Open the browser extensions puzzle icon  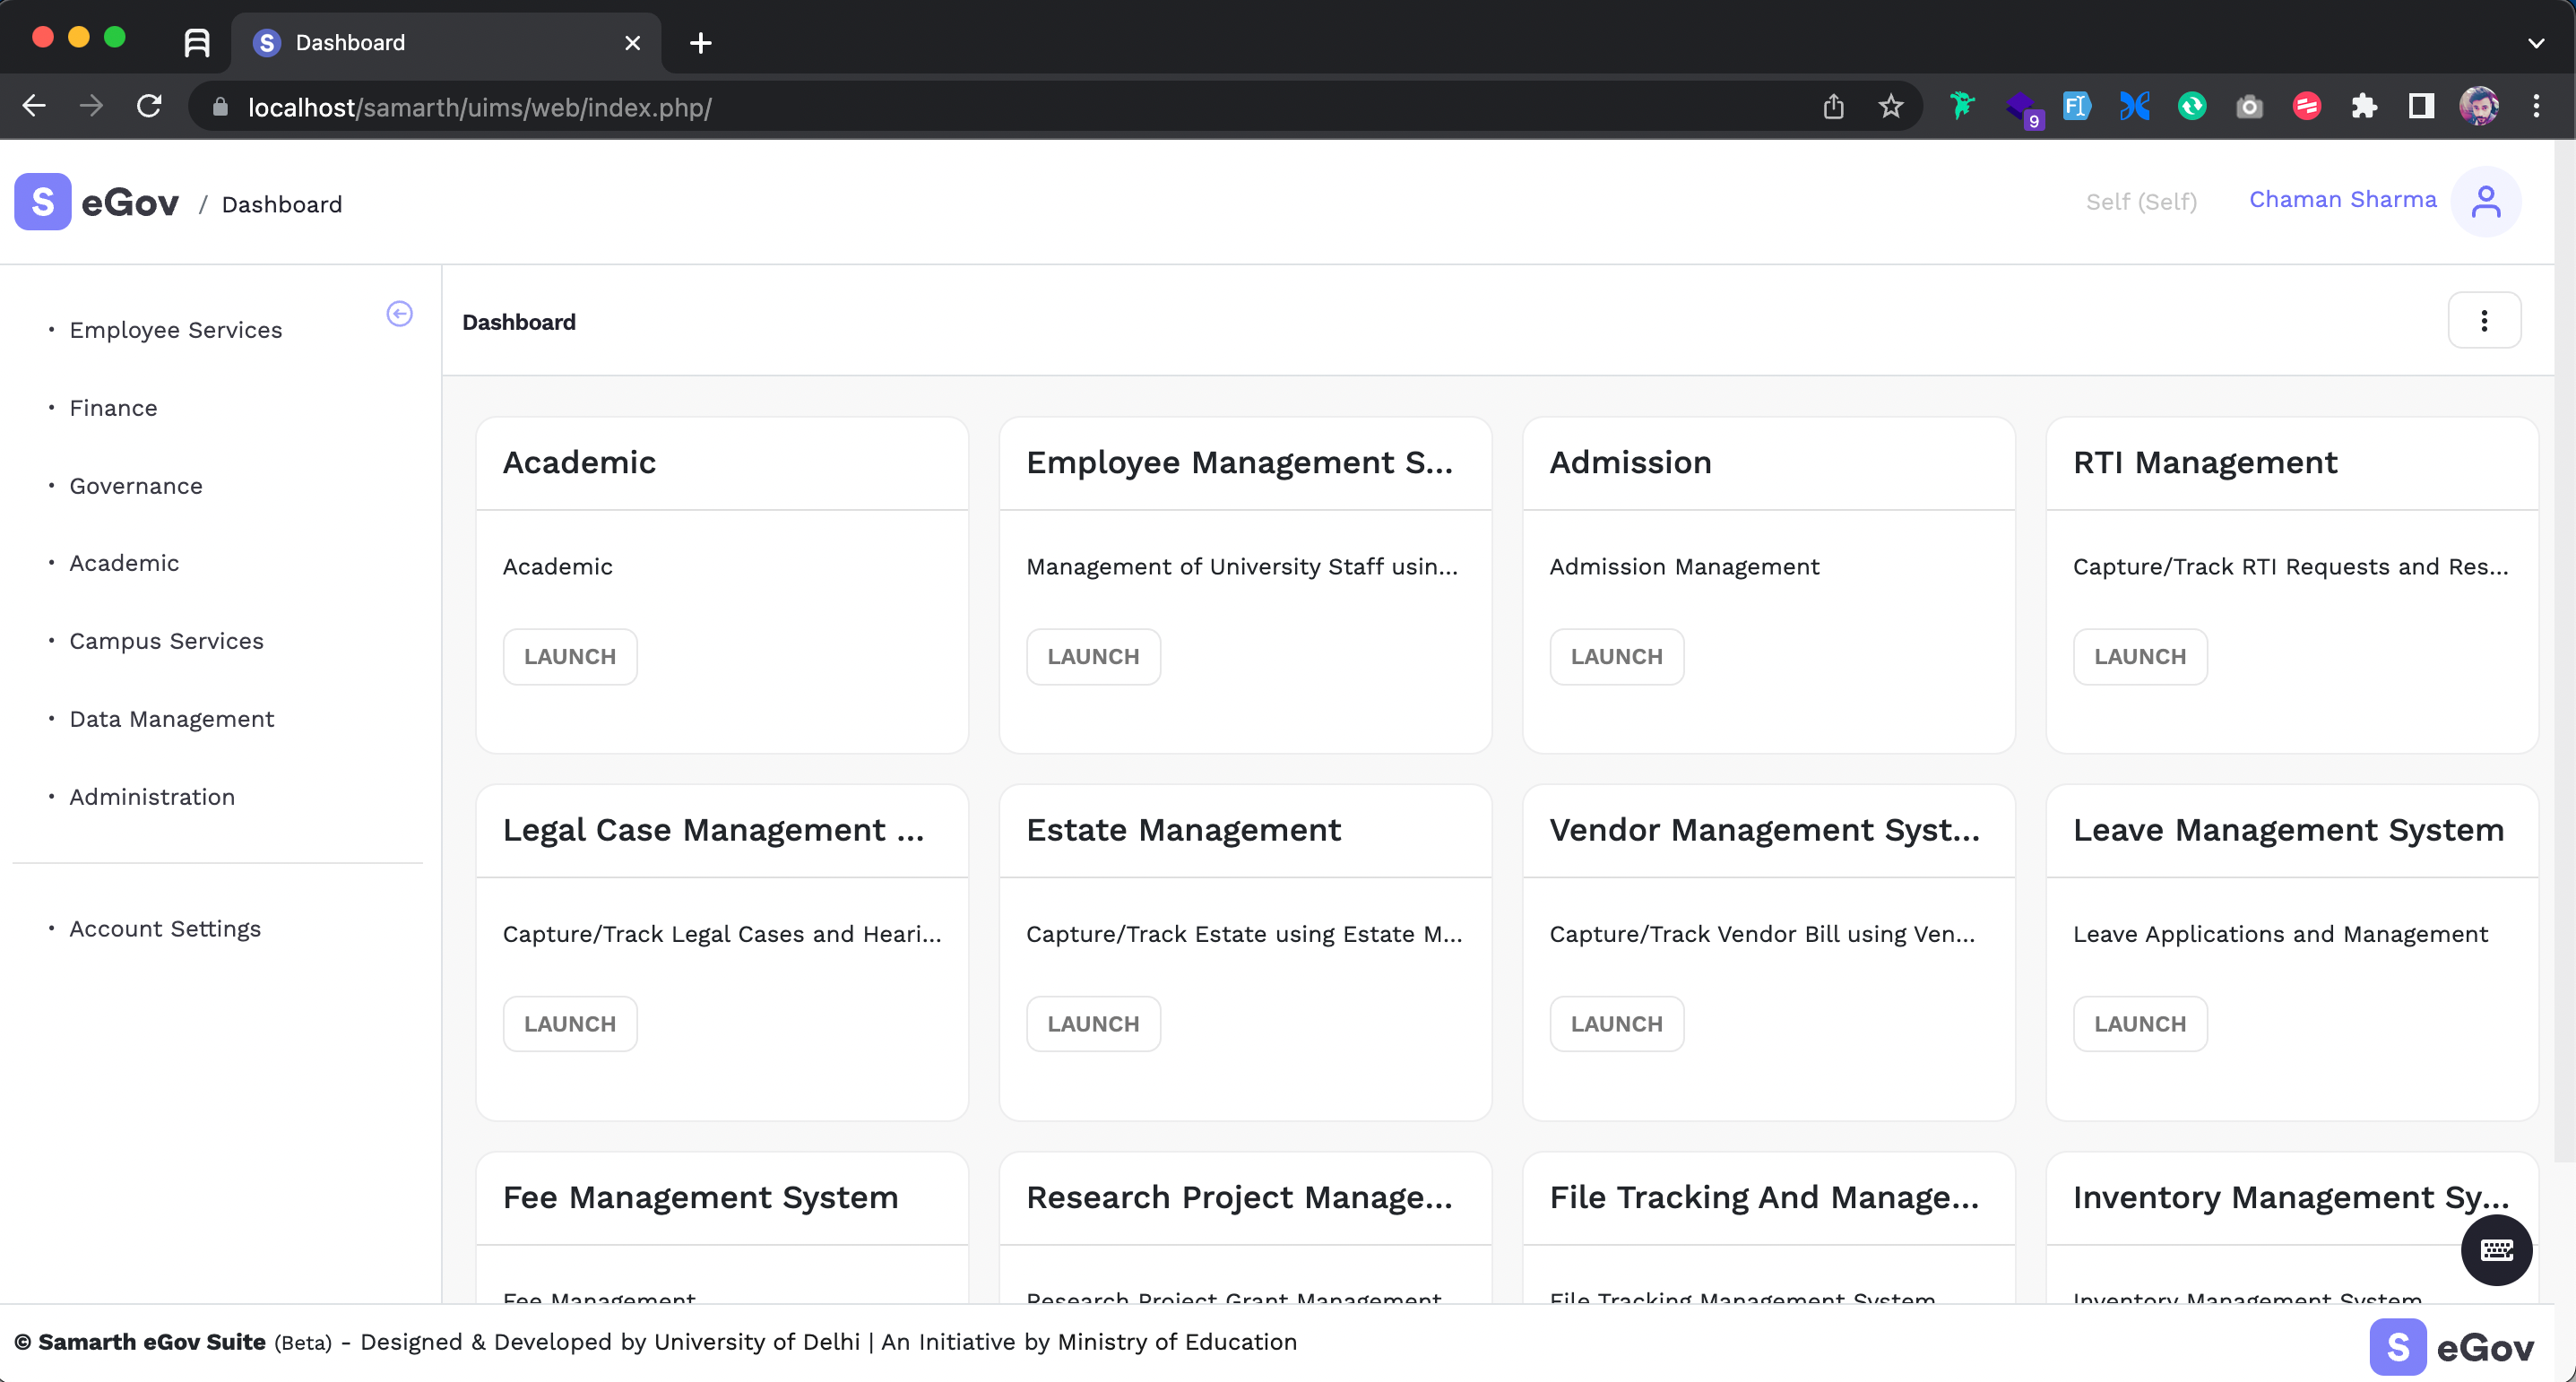2364,106
